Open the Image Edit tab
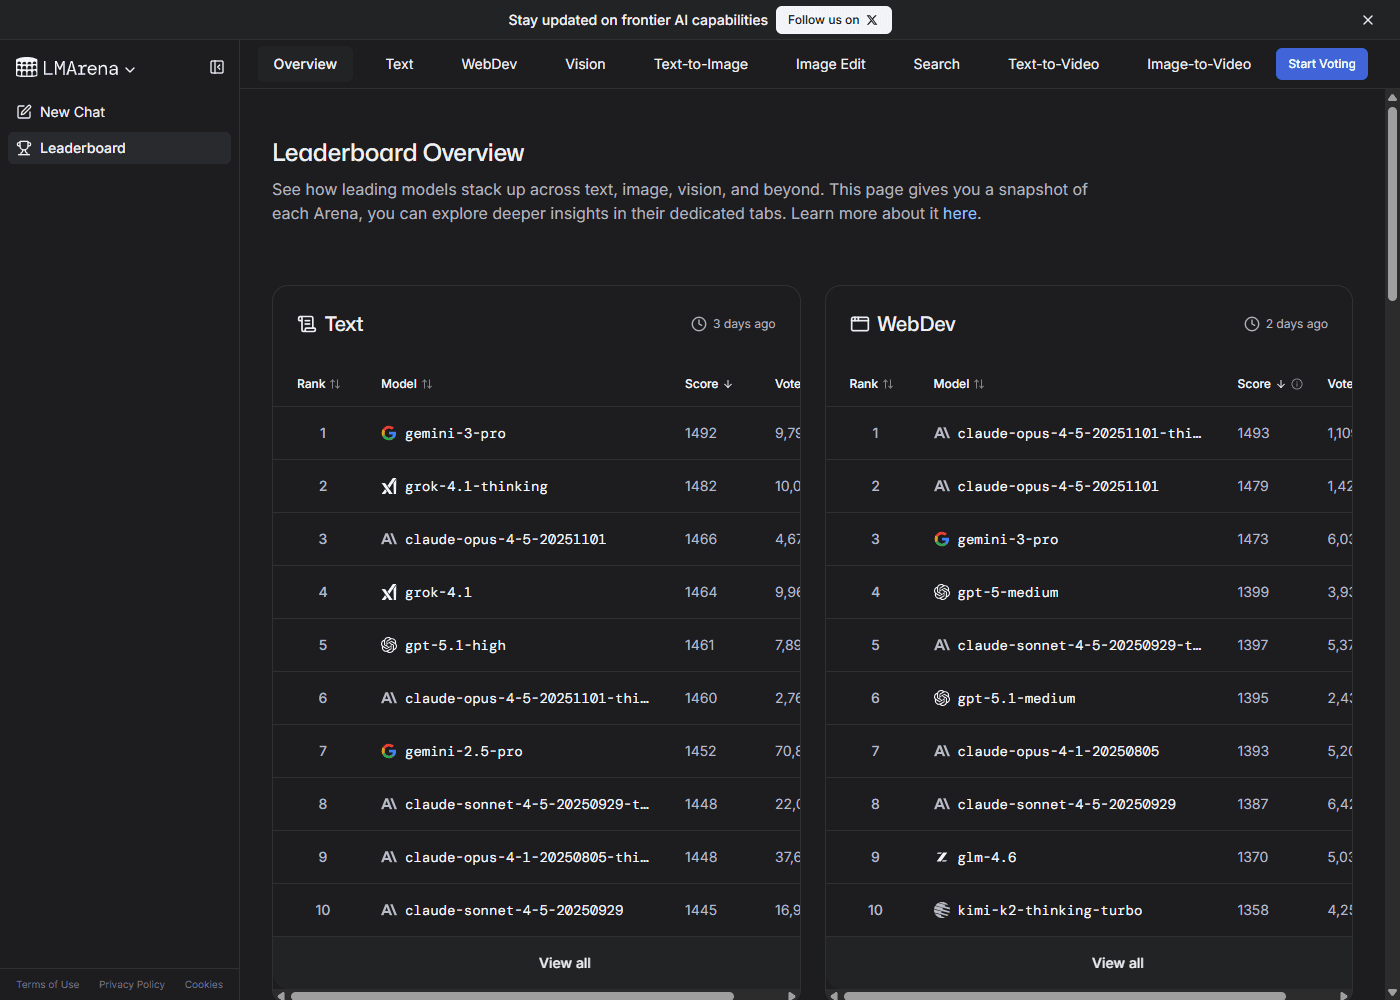Image resolution: width=1400 pixels, height=1000 pixels. point(830,64)
